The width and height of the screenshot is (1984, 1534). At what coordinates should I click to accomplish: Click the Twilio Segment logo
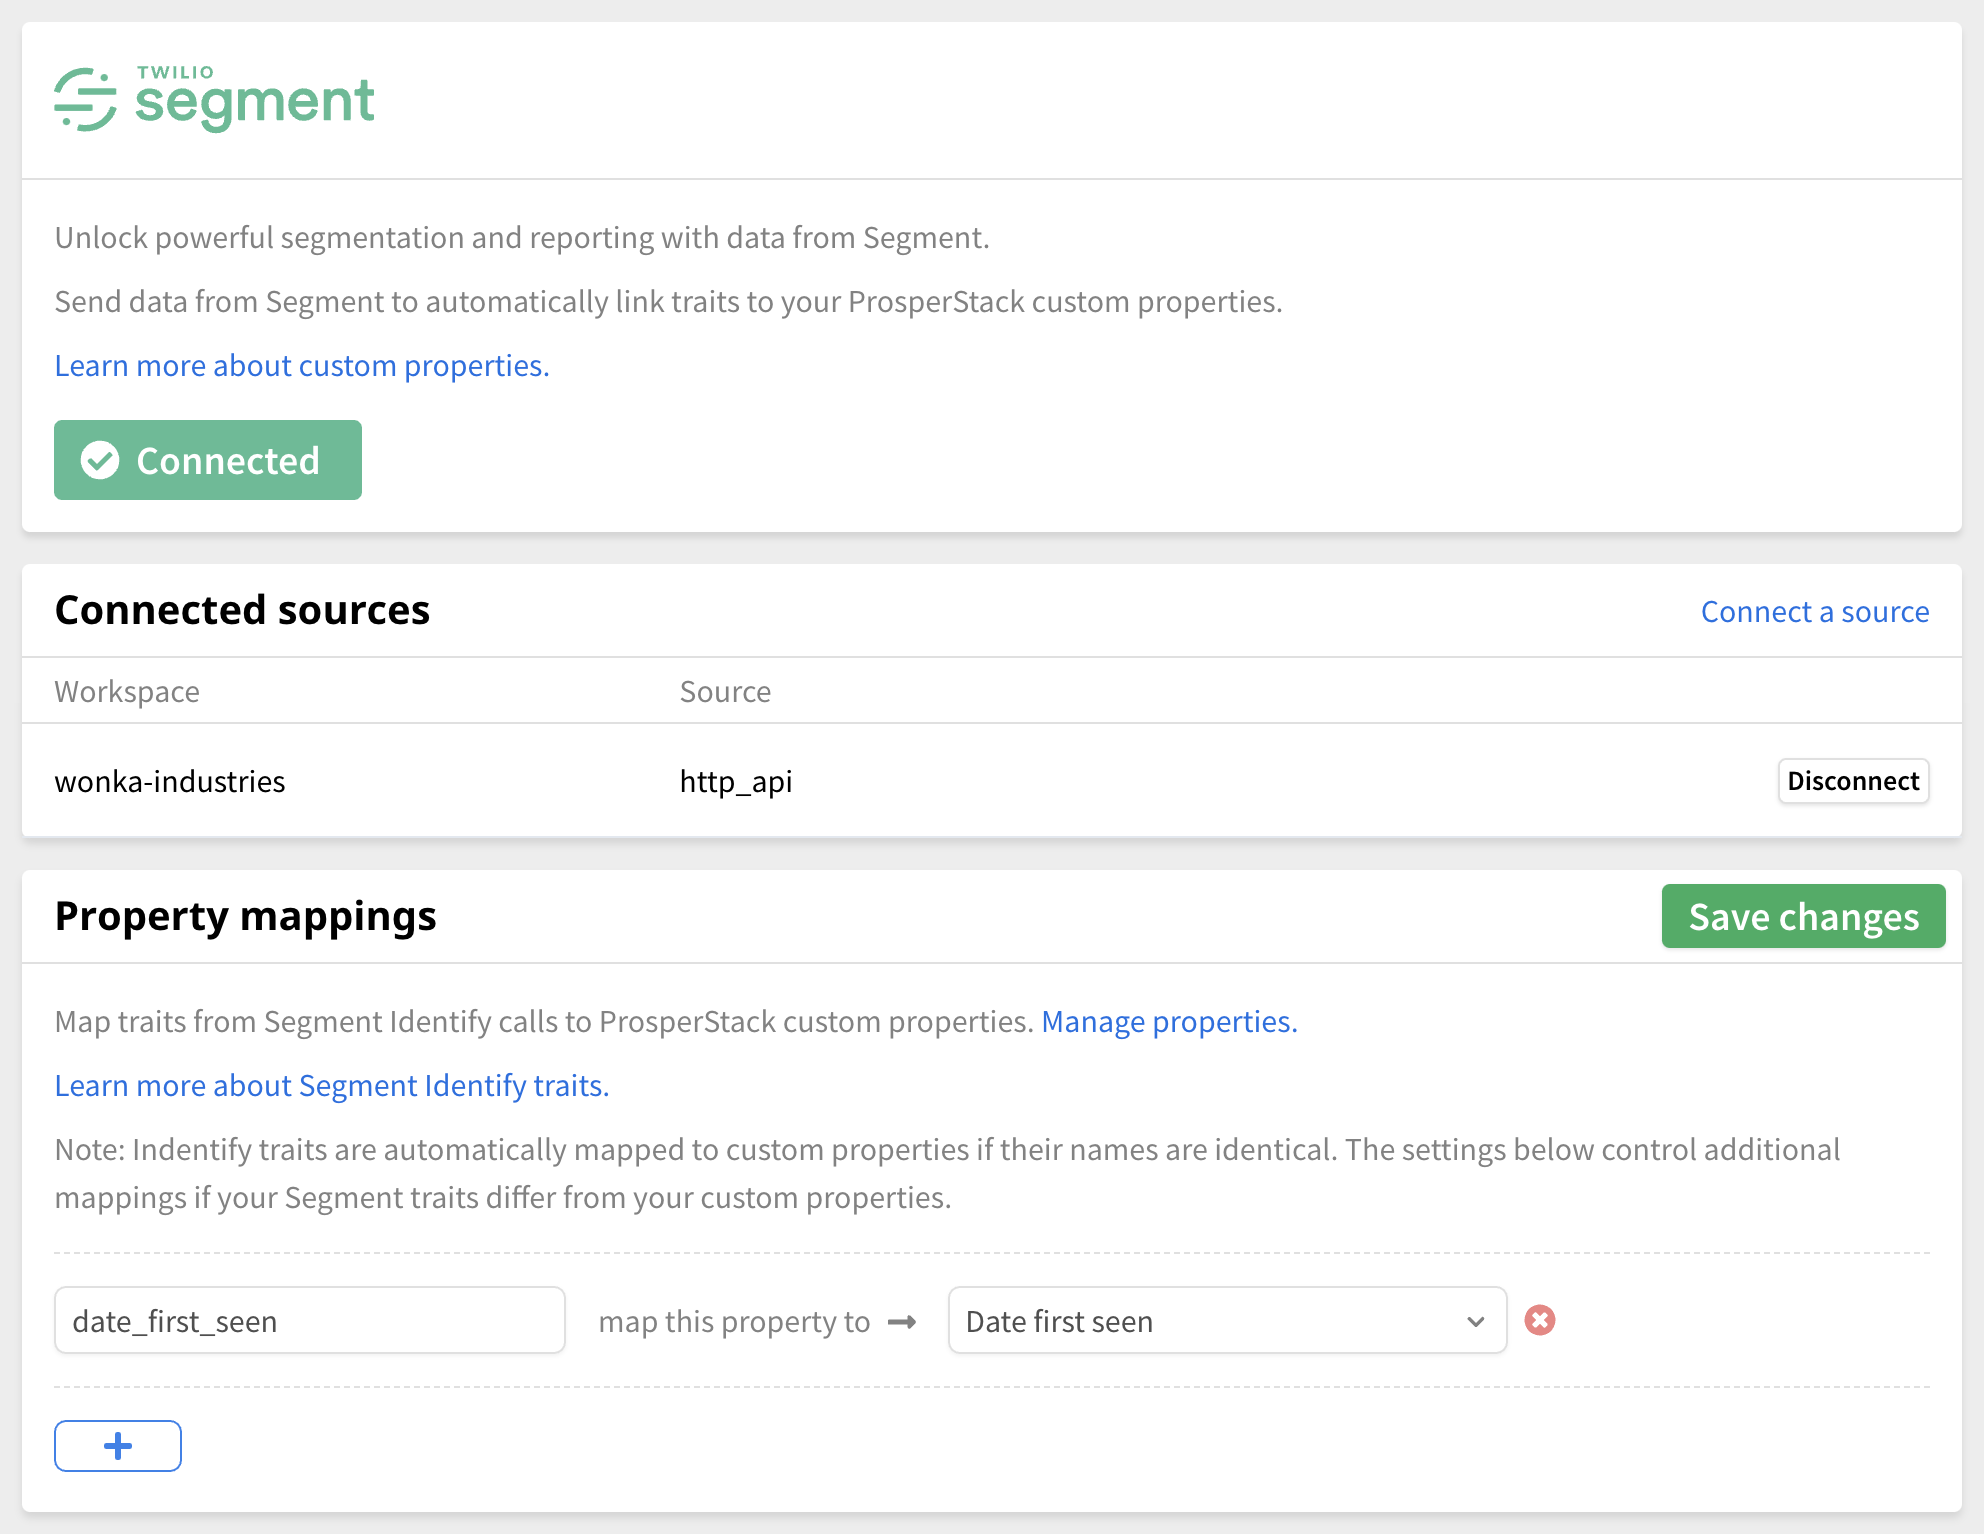pyautogui.click(x=214, y=100)
